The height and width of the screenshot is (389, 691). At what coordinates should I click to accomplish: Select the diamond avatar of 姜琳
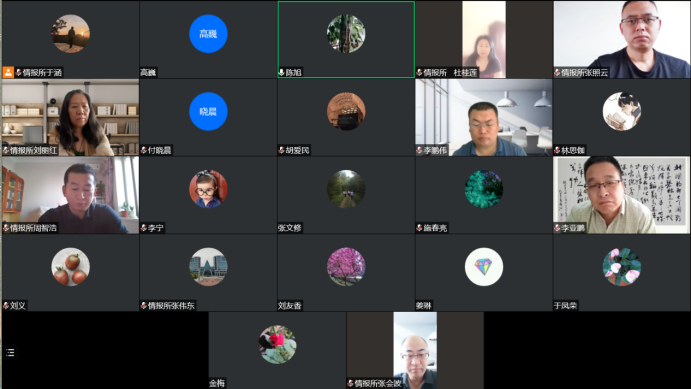point(484,267)
